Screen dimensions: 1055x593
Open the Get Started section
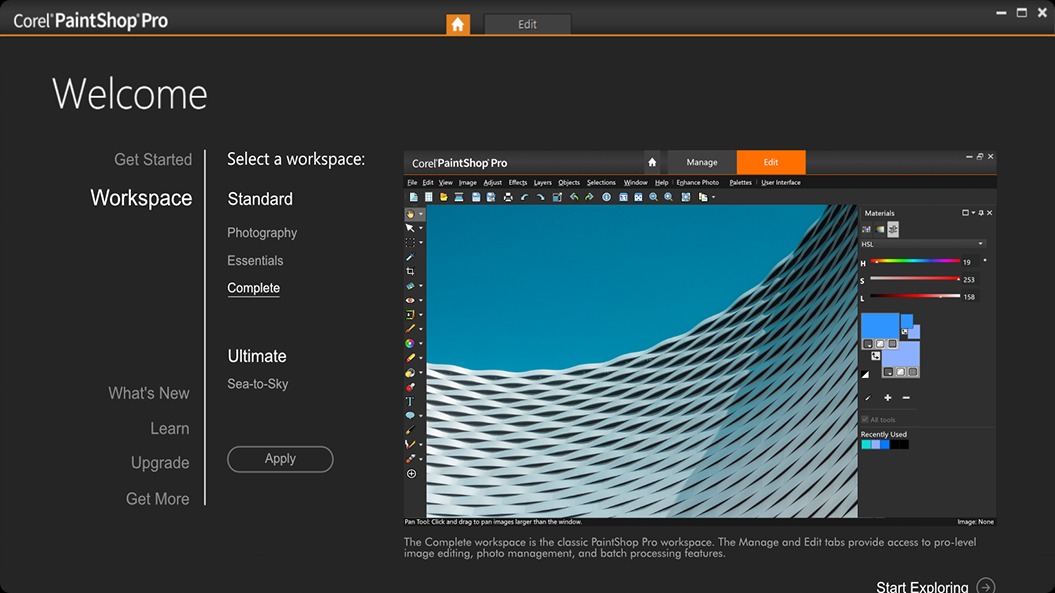[x=152, y=160]
